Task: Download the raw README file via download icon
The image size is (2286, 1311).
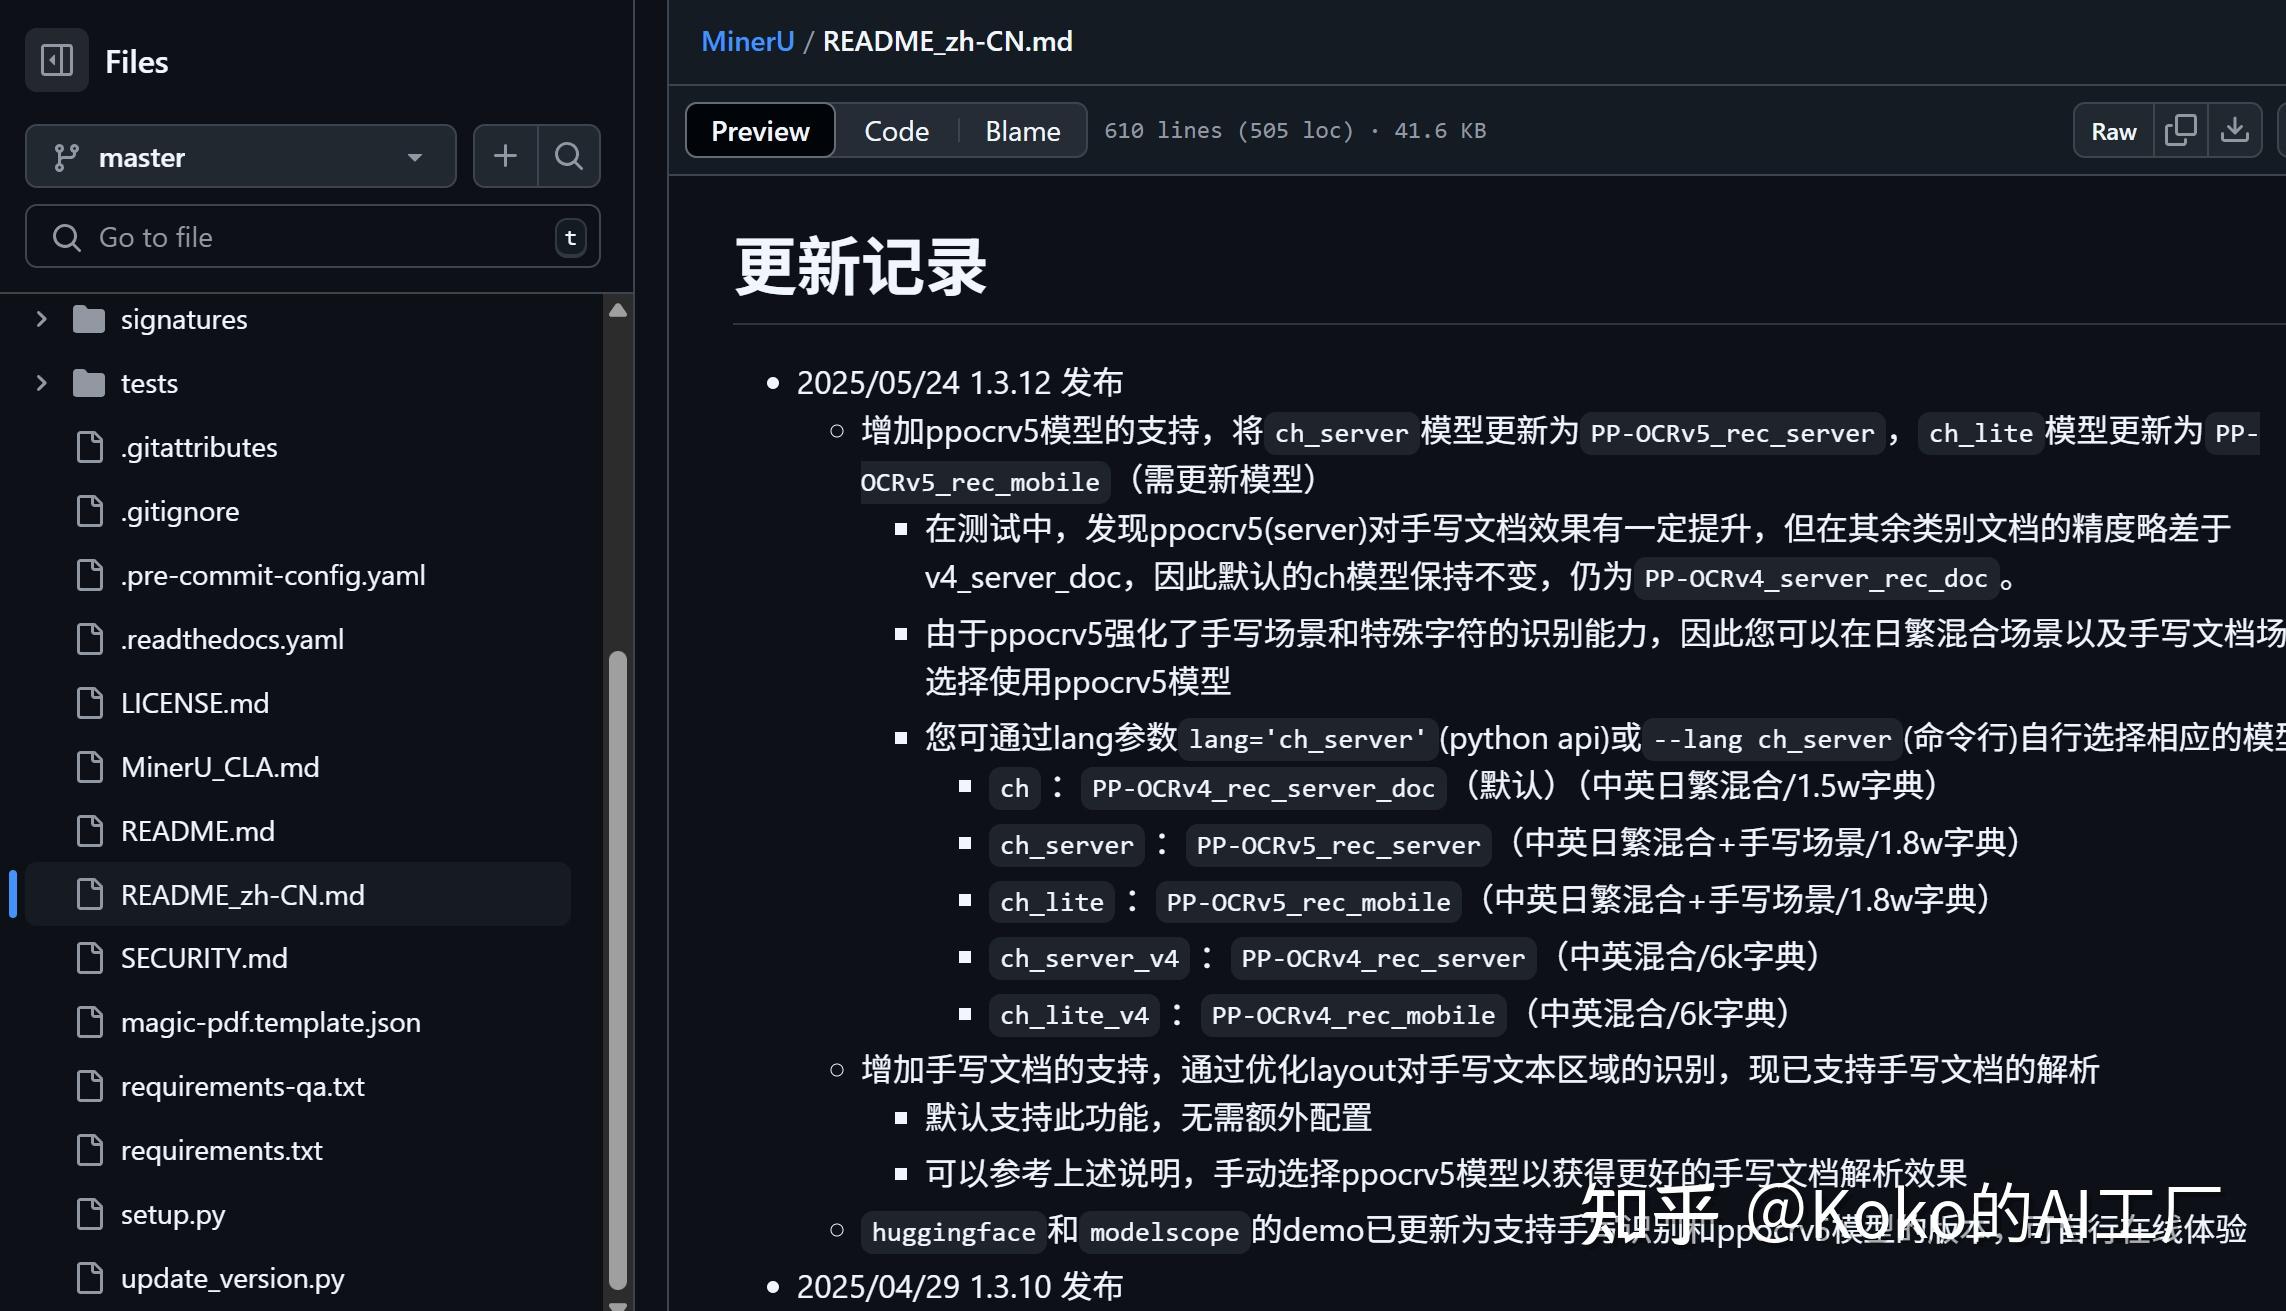Action: coord(2236,130)
